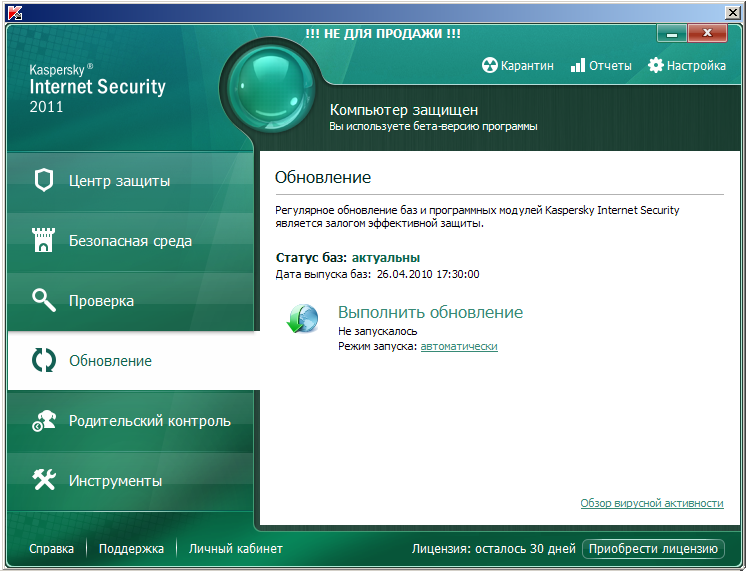Click the Приобрести лицензию button

click(x=653, y=549)
